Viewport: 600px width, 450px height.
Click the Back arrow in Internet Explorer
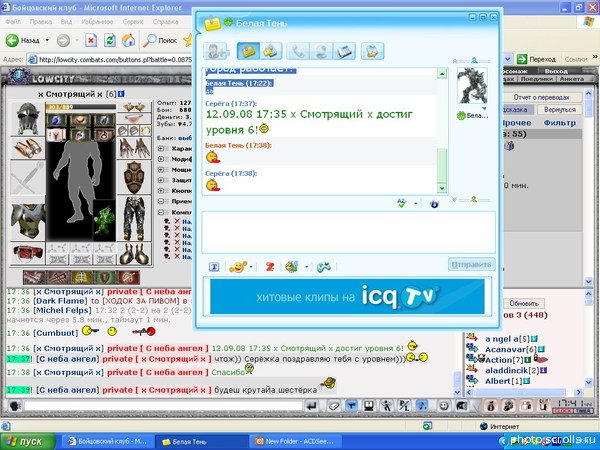pyautogui.click(x=12, y=40)
